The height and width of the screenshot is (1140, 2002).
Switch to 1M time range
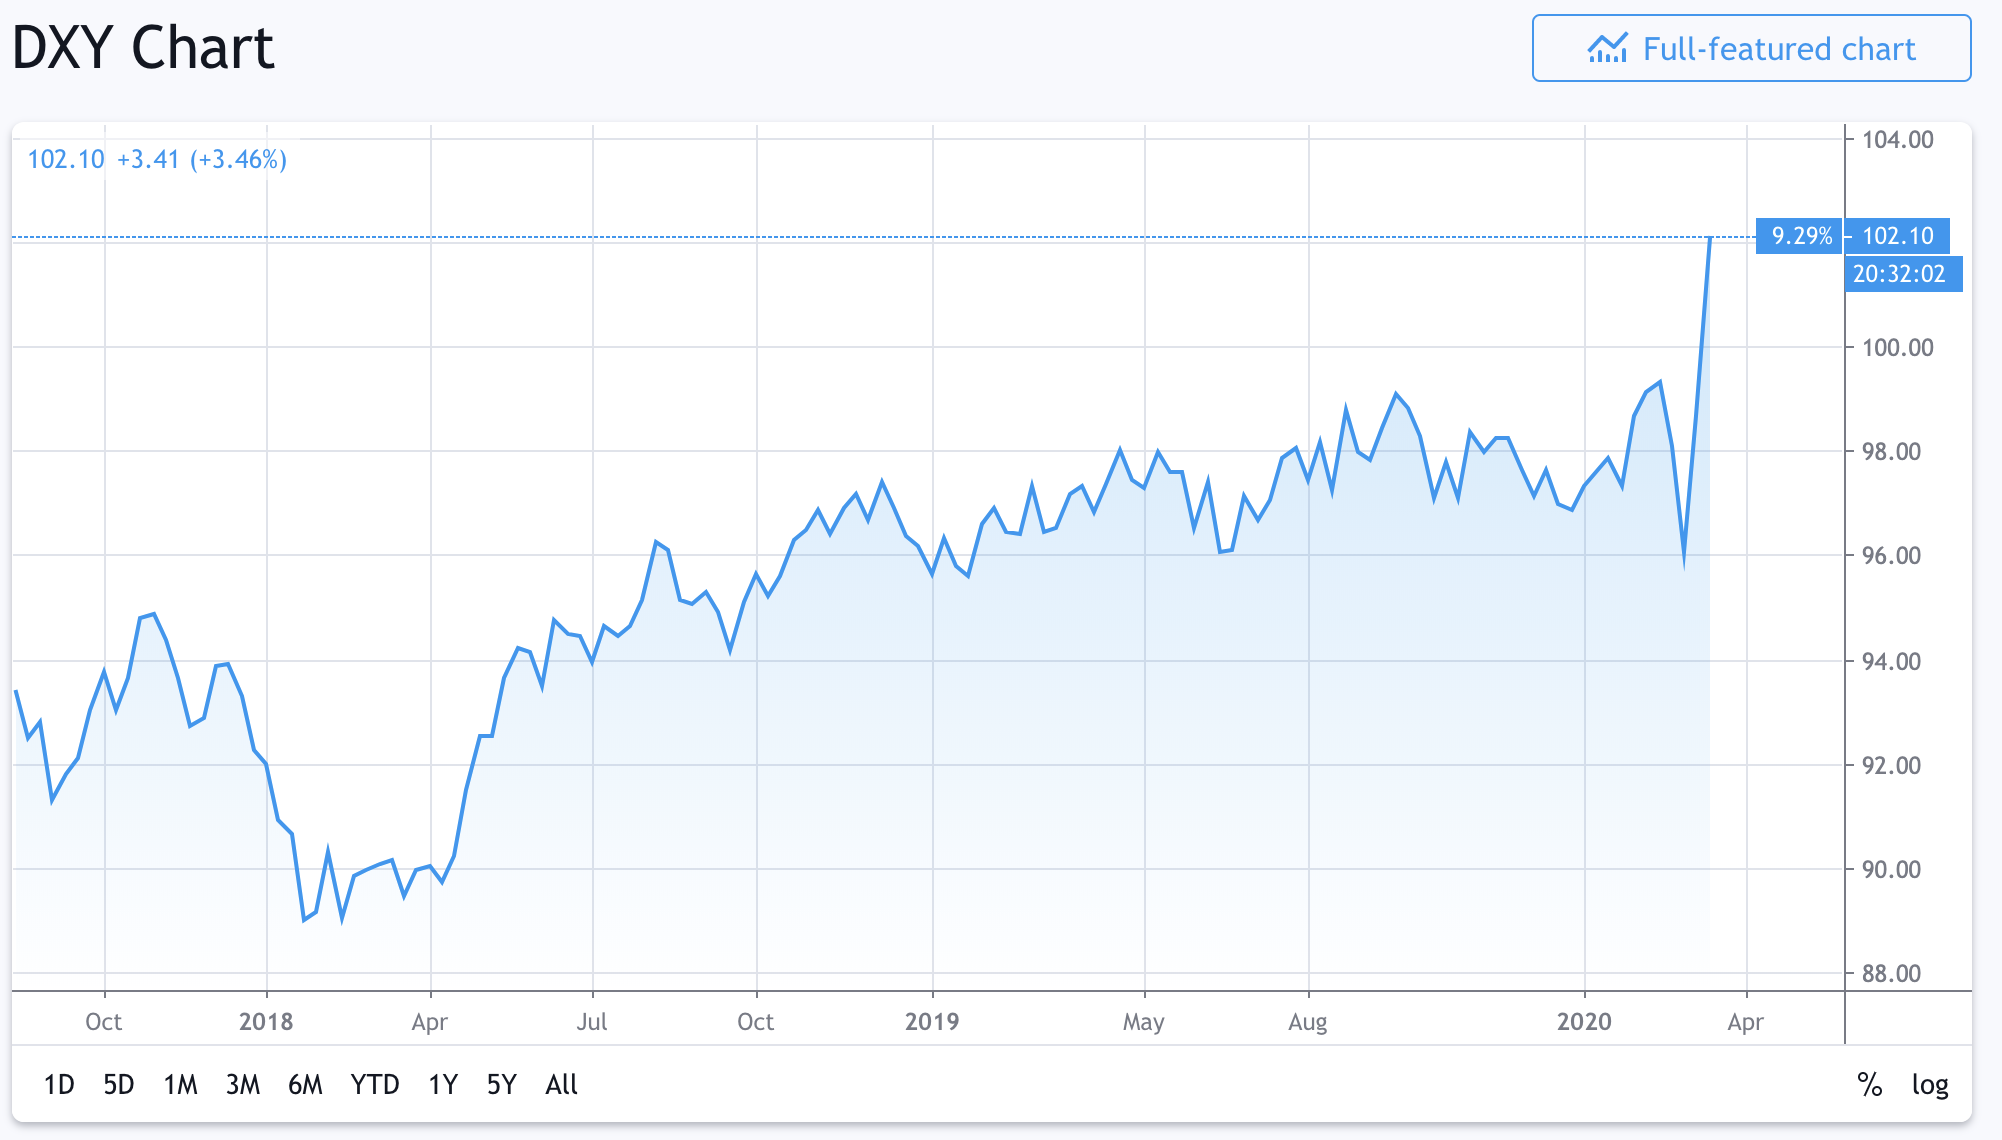point(180,1084)
